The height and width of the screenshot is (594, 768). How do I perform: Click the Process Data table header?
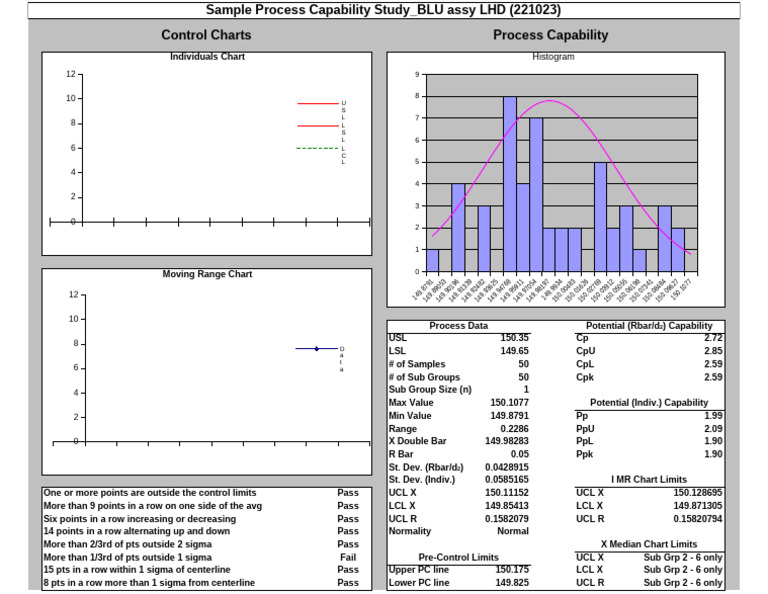pos(458,326)
